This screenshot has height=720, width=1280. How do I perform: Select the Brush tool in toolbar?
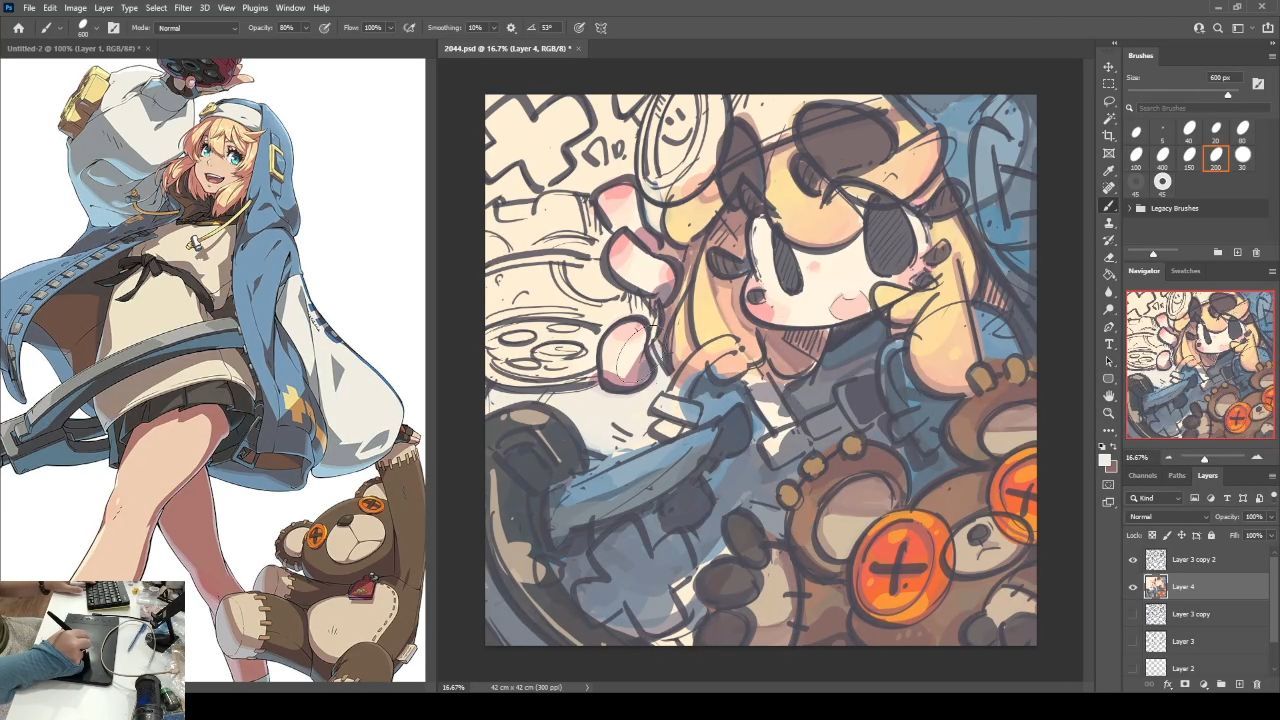click(x=1109, y=205)
